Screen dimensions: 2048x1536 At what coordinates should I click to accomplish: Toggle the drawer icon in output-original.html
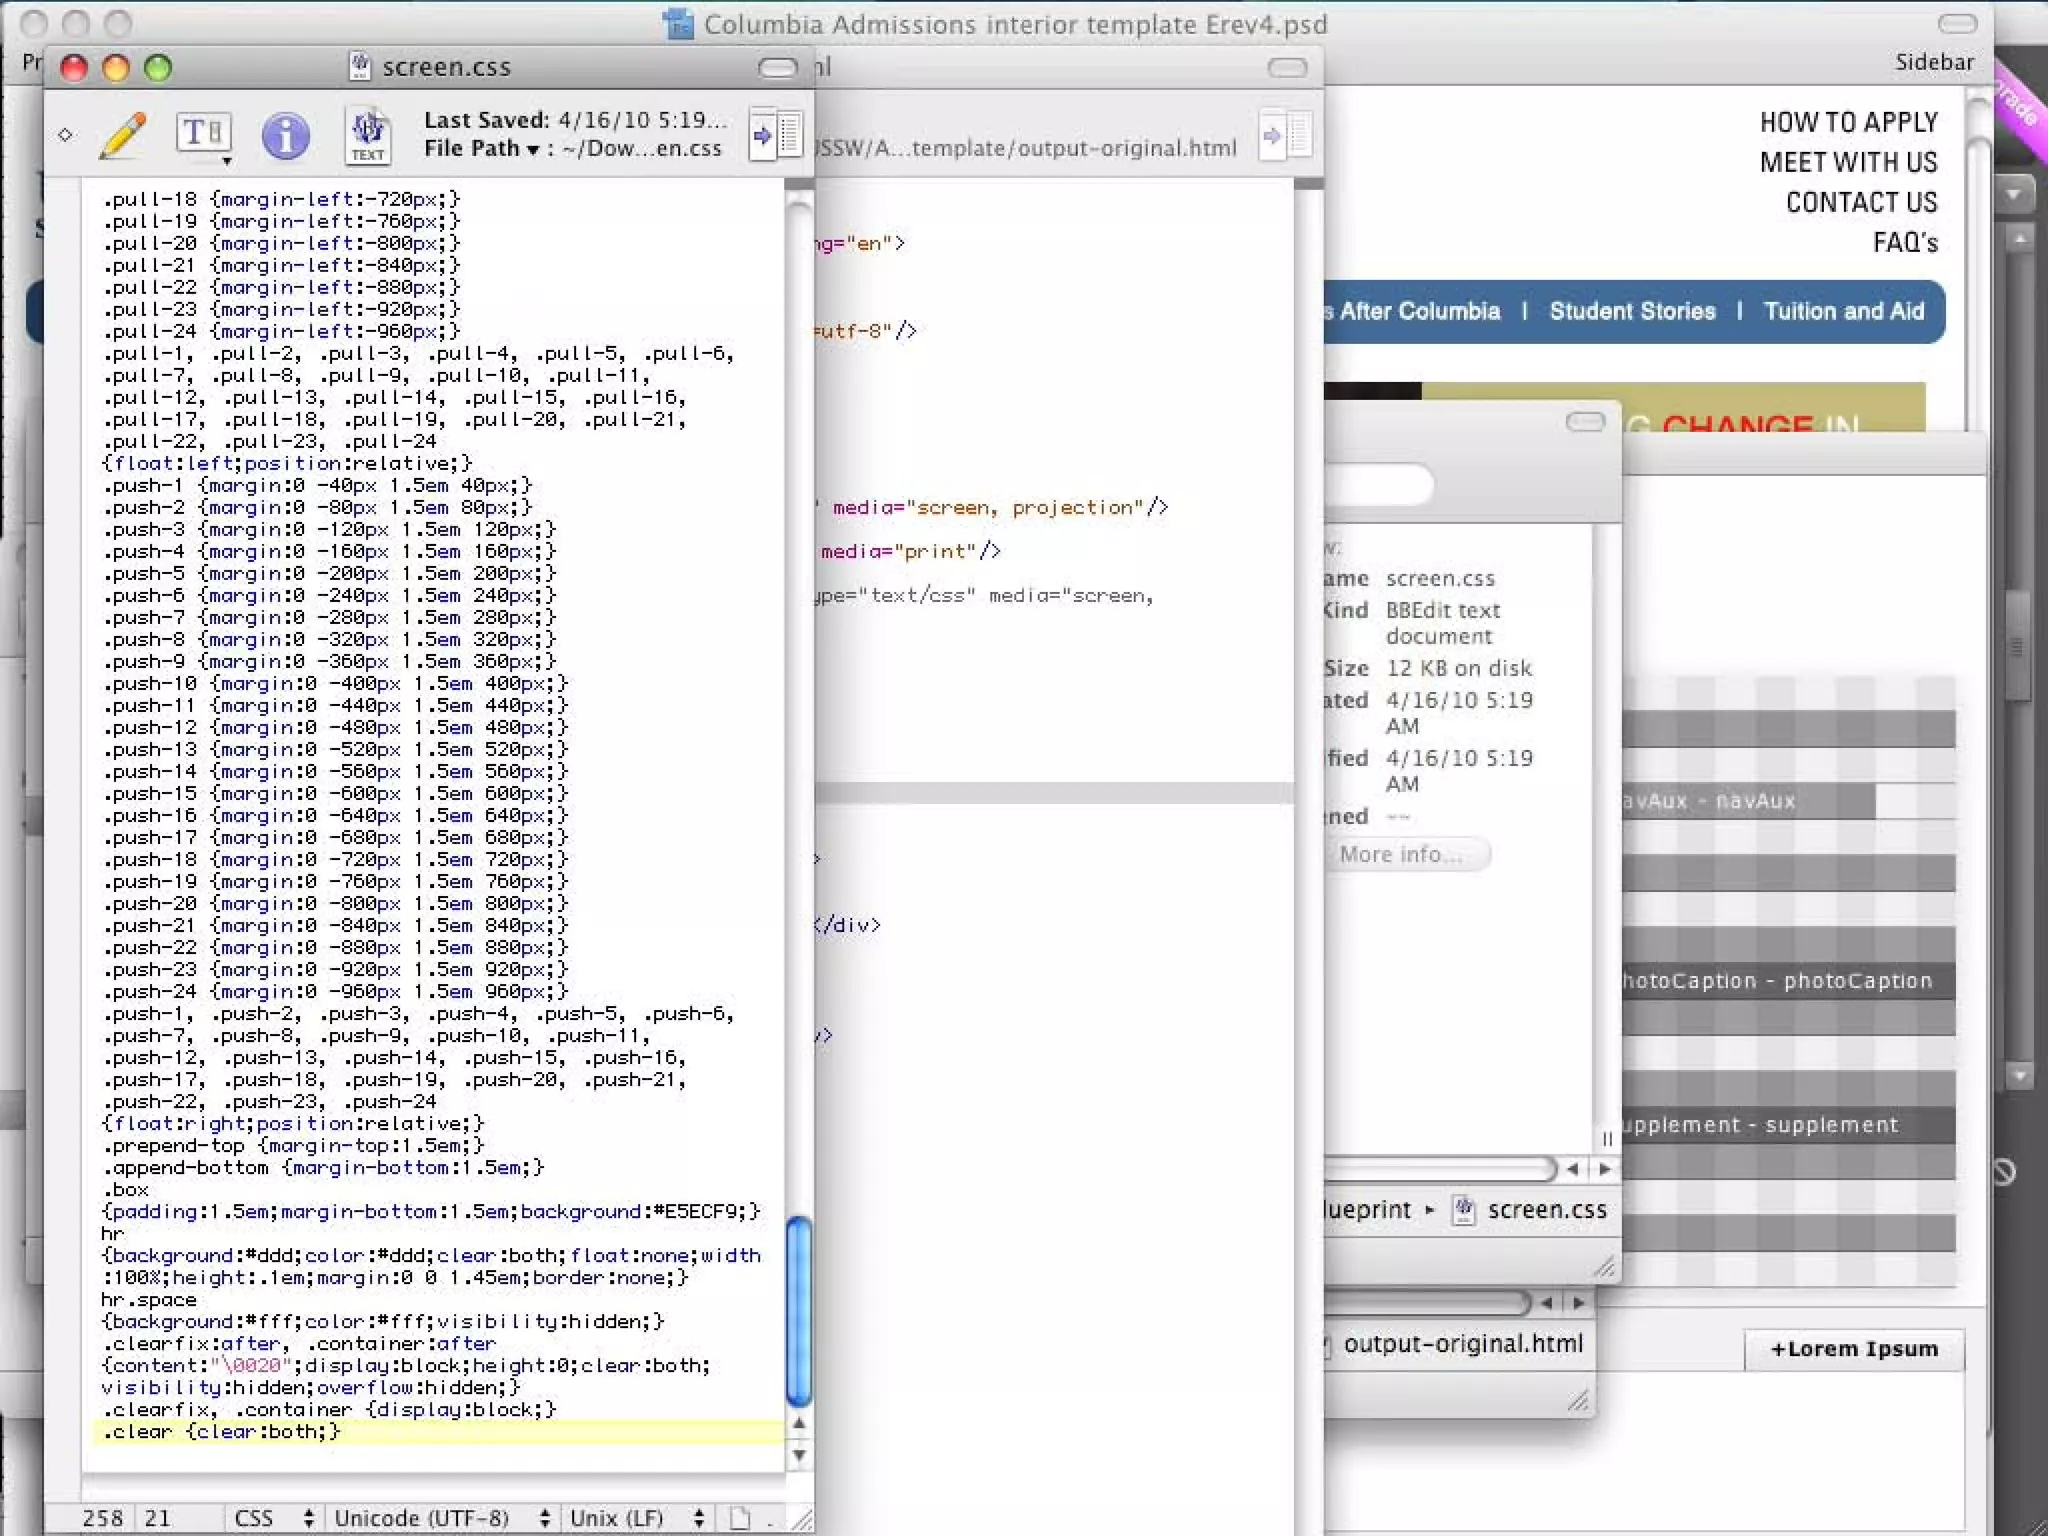point(1288,135)
